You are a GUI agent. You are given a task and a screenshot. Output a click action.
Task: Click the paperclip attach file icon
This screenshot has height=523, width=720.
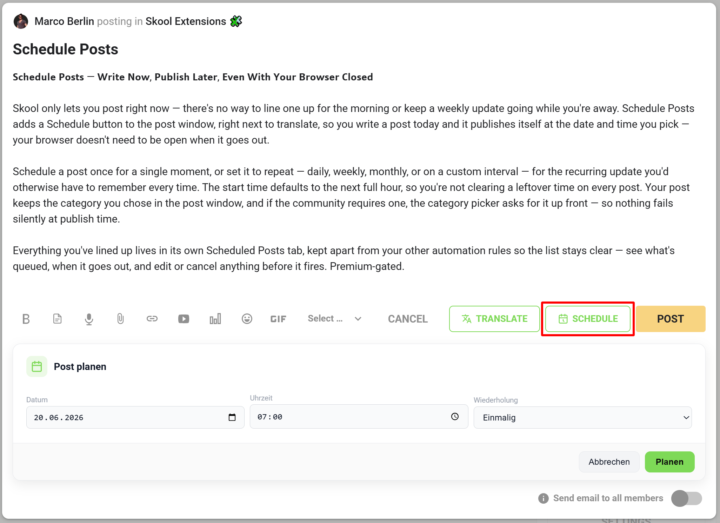pyautogui.click(x=120, y=319)
